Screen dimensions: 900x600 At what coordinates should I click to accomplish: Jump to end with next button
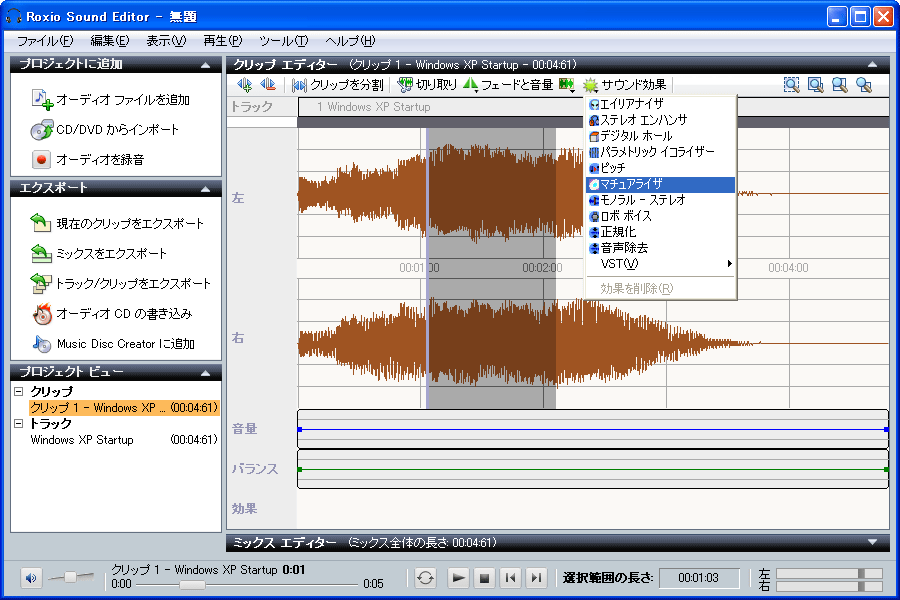tap(536, 578)
